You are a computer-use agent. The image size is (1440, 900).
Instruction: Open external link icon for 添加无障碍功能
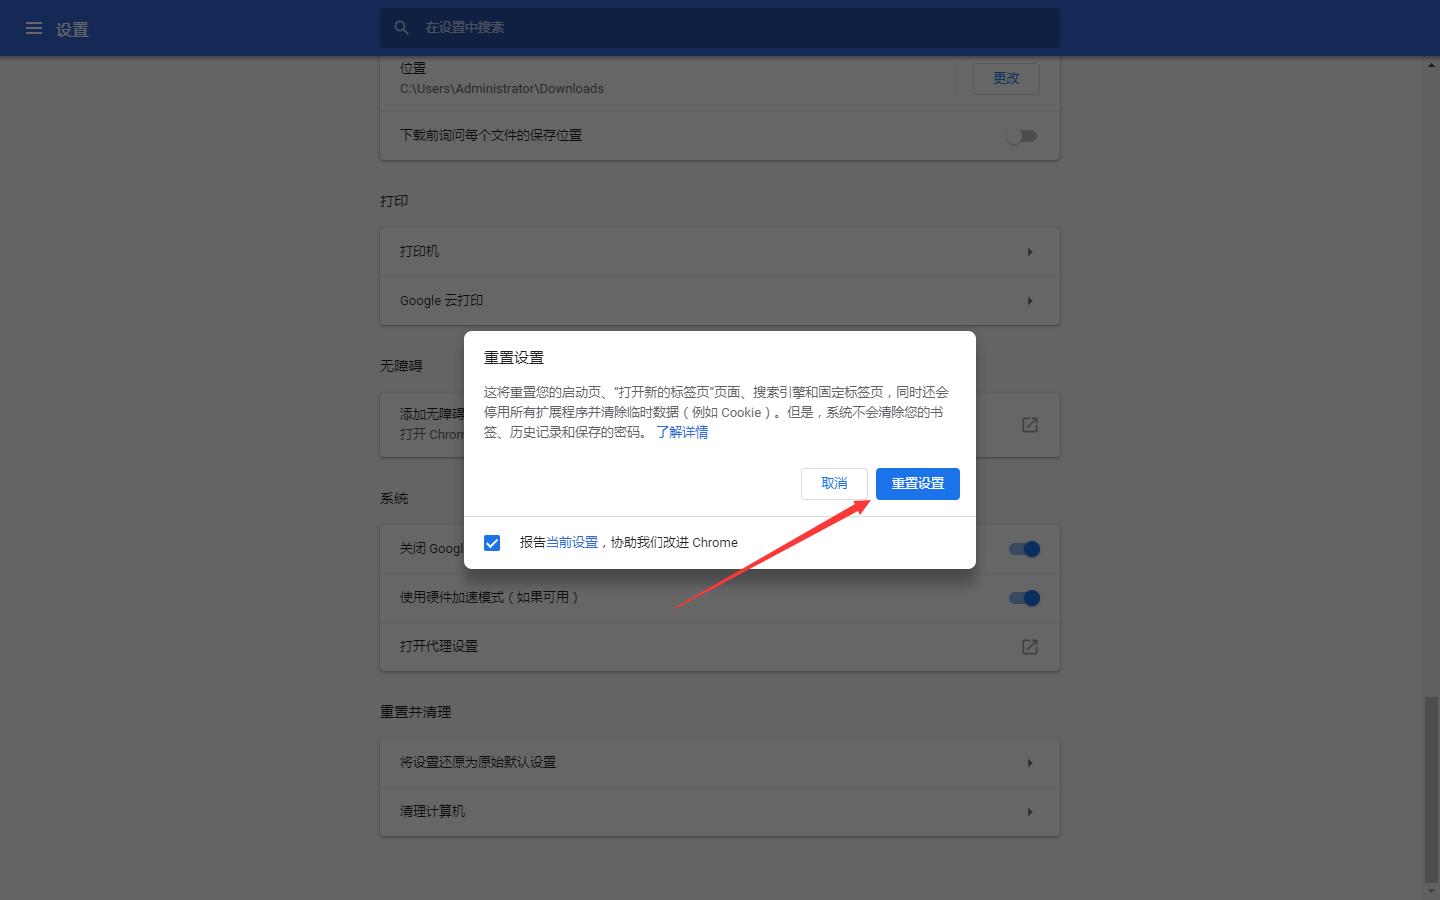[1030, 425]
